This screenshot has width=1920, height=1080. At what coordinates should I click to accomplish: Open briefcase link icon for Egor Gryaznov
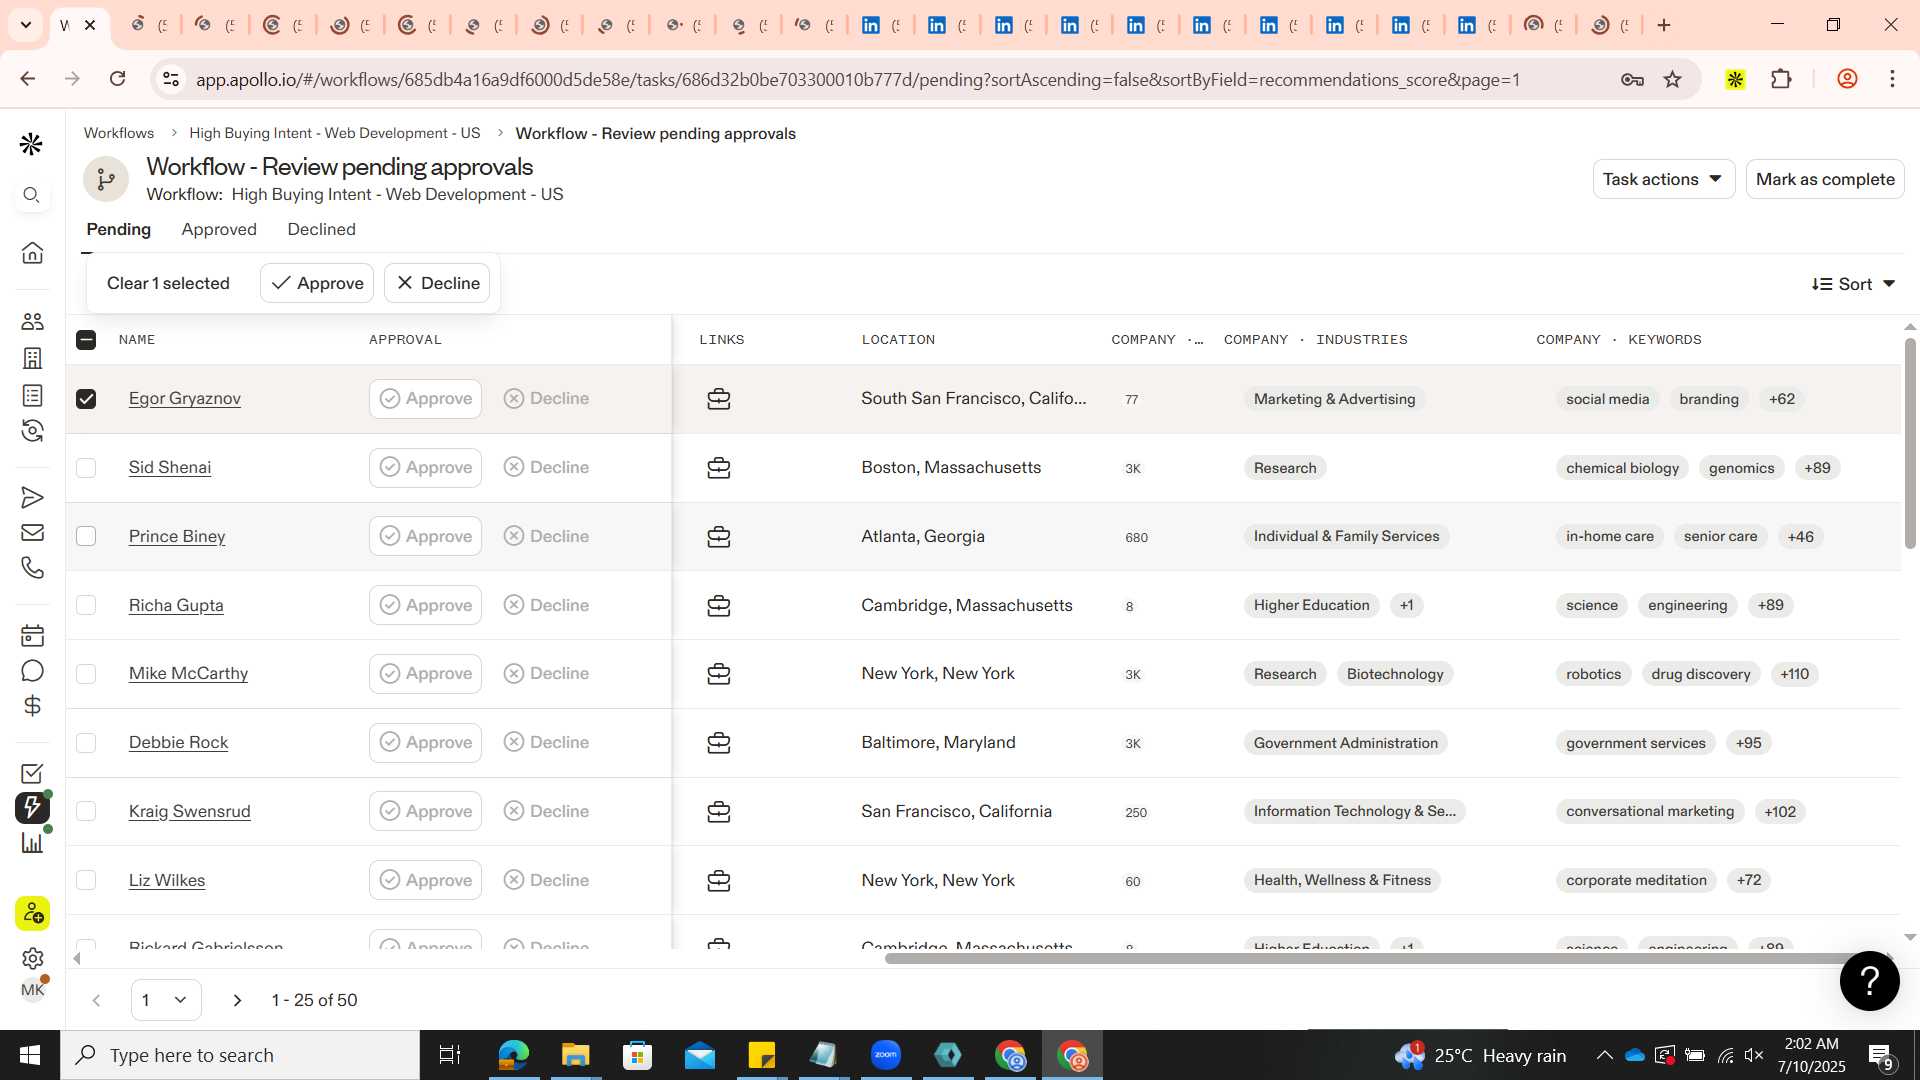coord(719,399)
